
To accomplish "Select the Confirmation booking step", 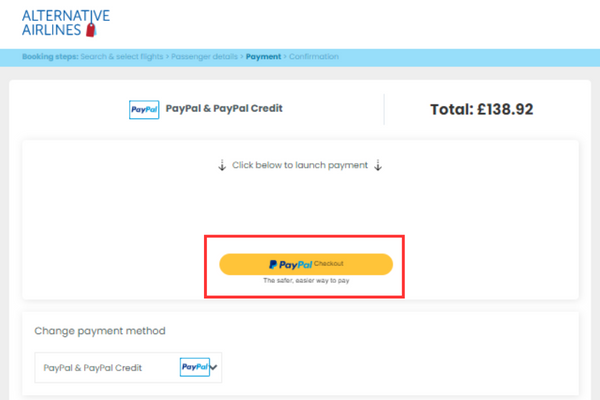I will tap(314, 57).
